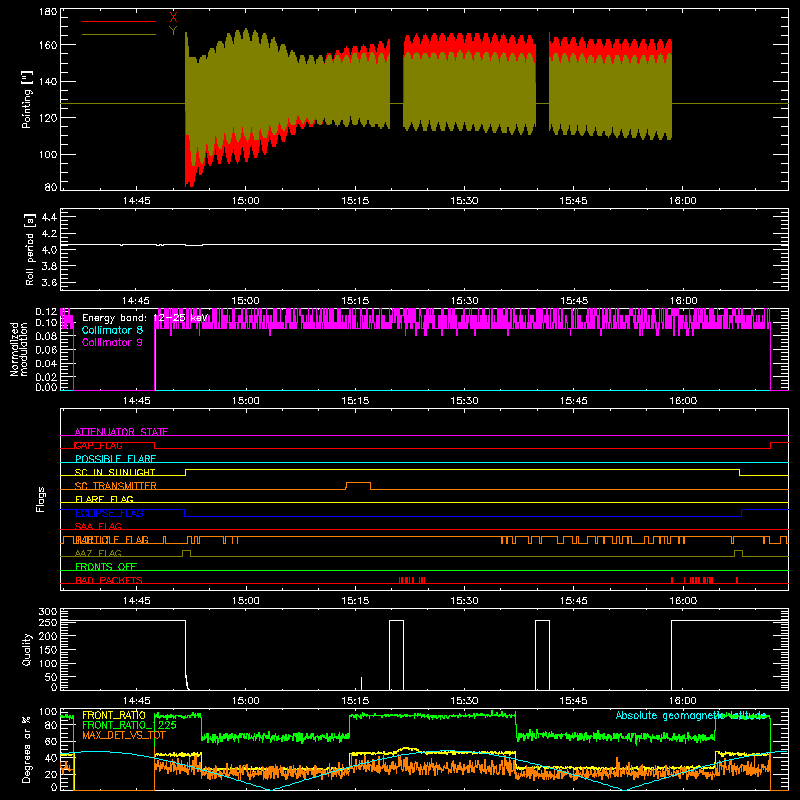
Task: Click the FLARE_FLAG label
Action: (x=104, y=499)
